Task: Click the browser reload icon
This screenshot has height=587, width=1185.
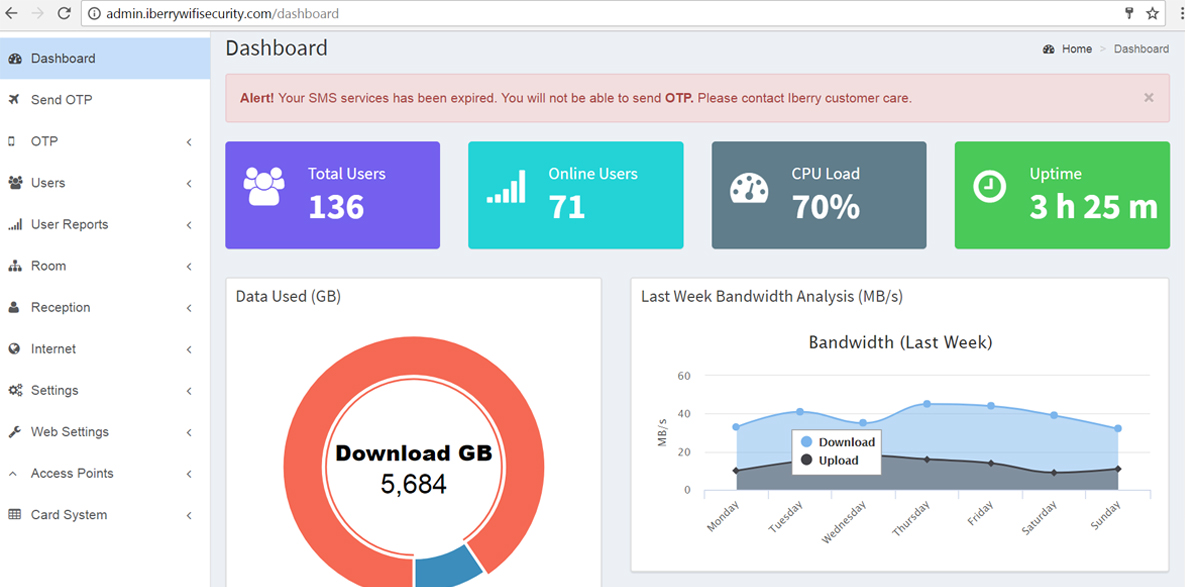Action: point(64,14)
